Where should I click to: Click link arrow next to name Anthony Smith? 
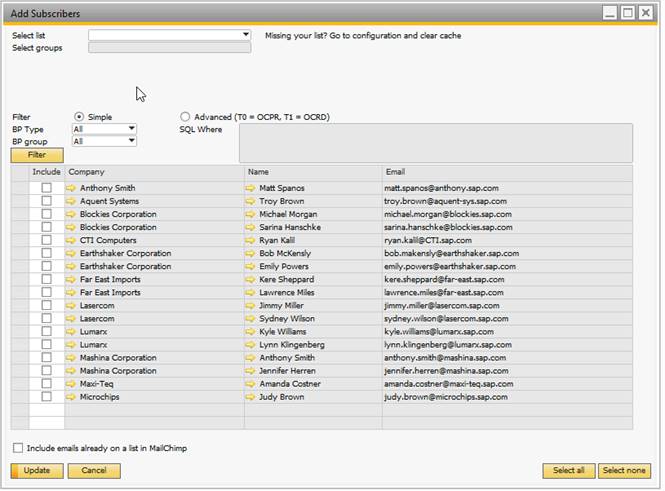click(x=251, y=358)
